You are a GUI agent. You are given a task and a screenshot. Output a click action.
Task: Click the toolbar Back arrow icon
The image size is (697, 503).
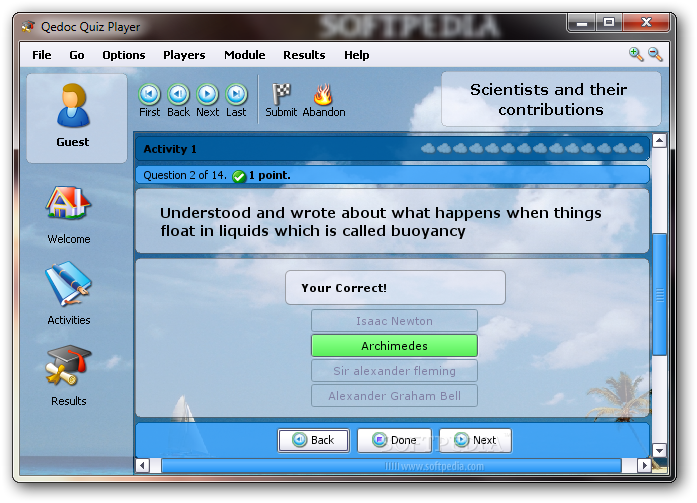coord(178,94)
